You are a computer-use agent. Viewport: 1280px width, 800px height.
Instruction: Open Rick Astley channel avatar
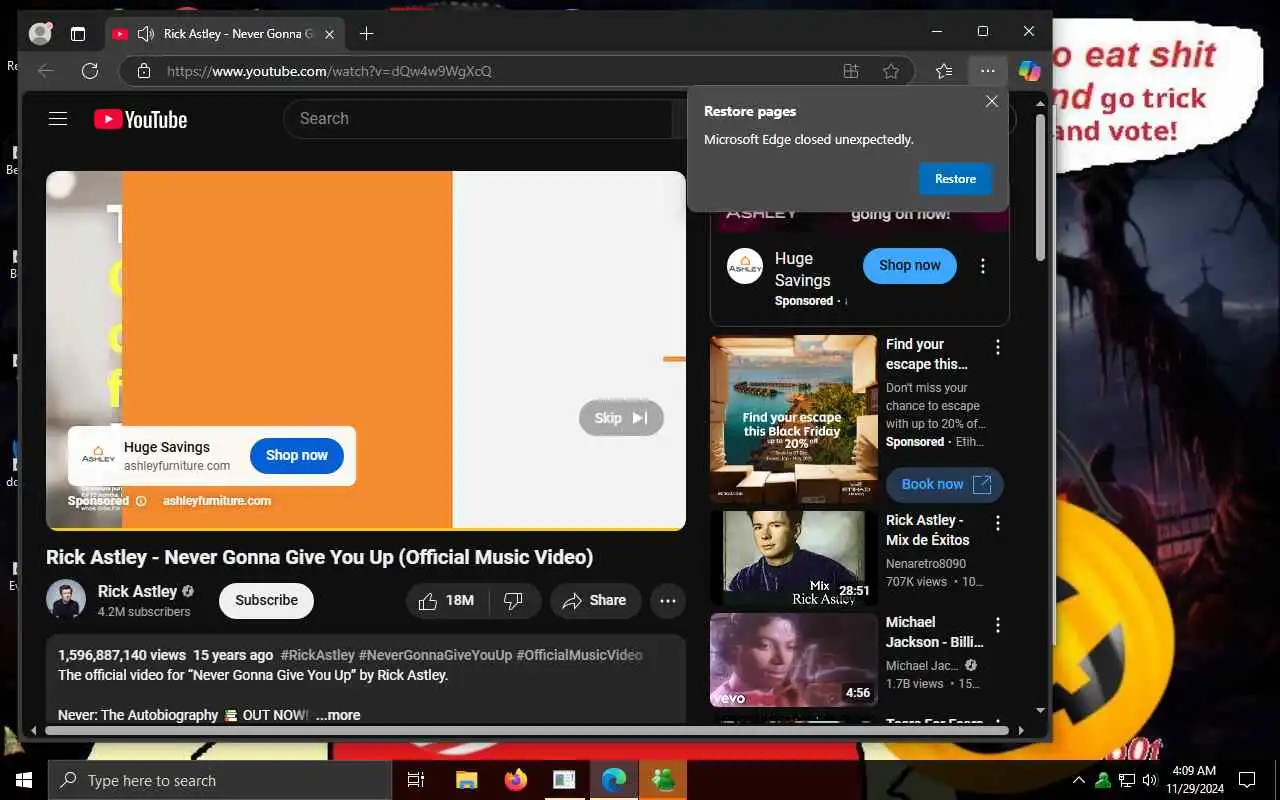coord(66,599)
